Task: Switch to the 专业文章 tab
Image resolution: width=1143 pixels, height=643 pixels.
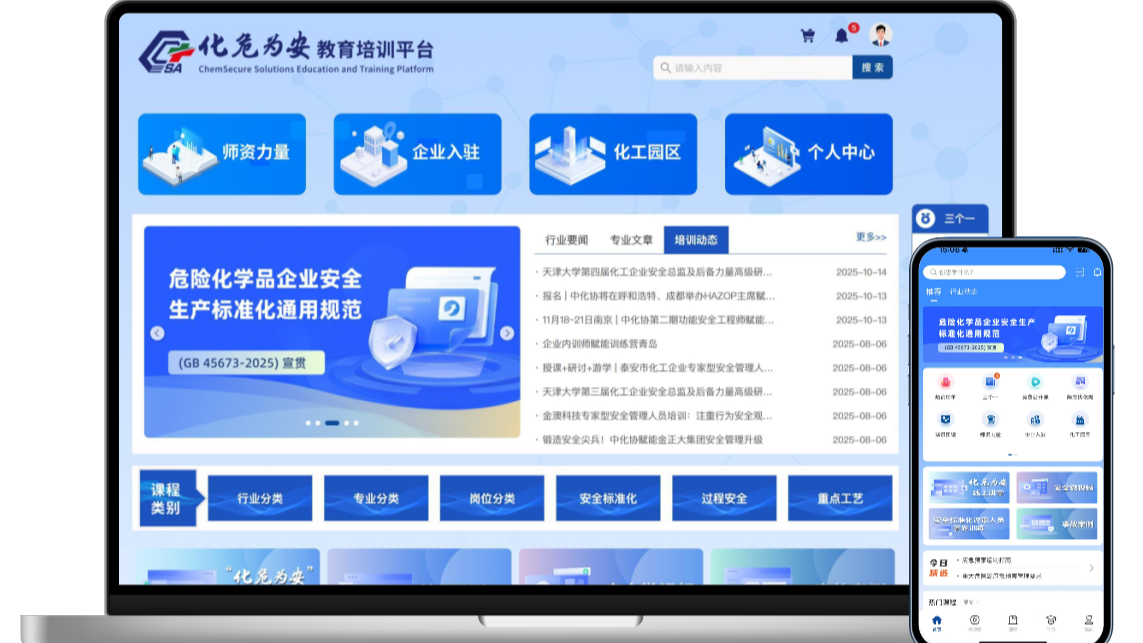Action: (631, 240)
